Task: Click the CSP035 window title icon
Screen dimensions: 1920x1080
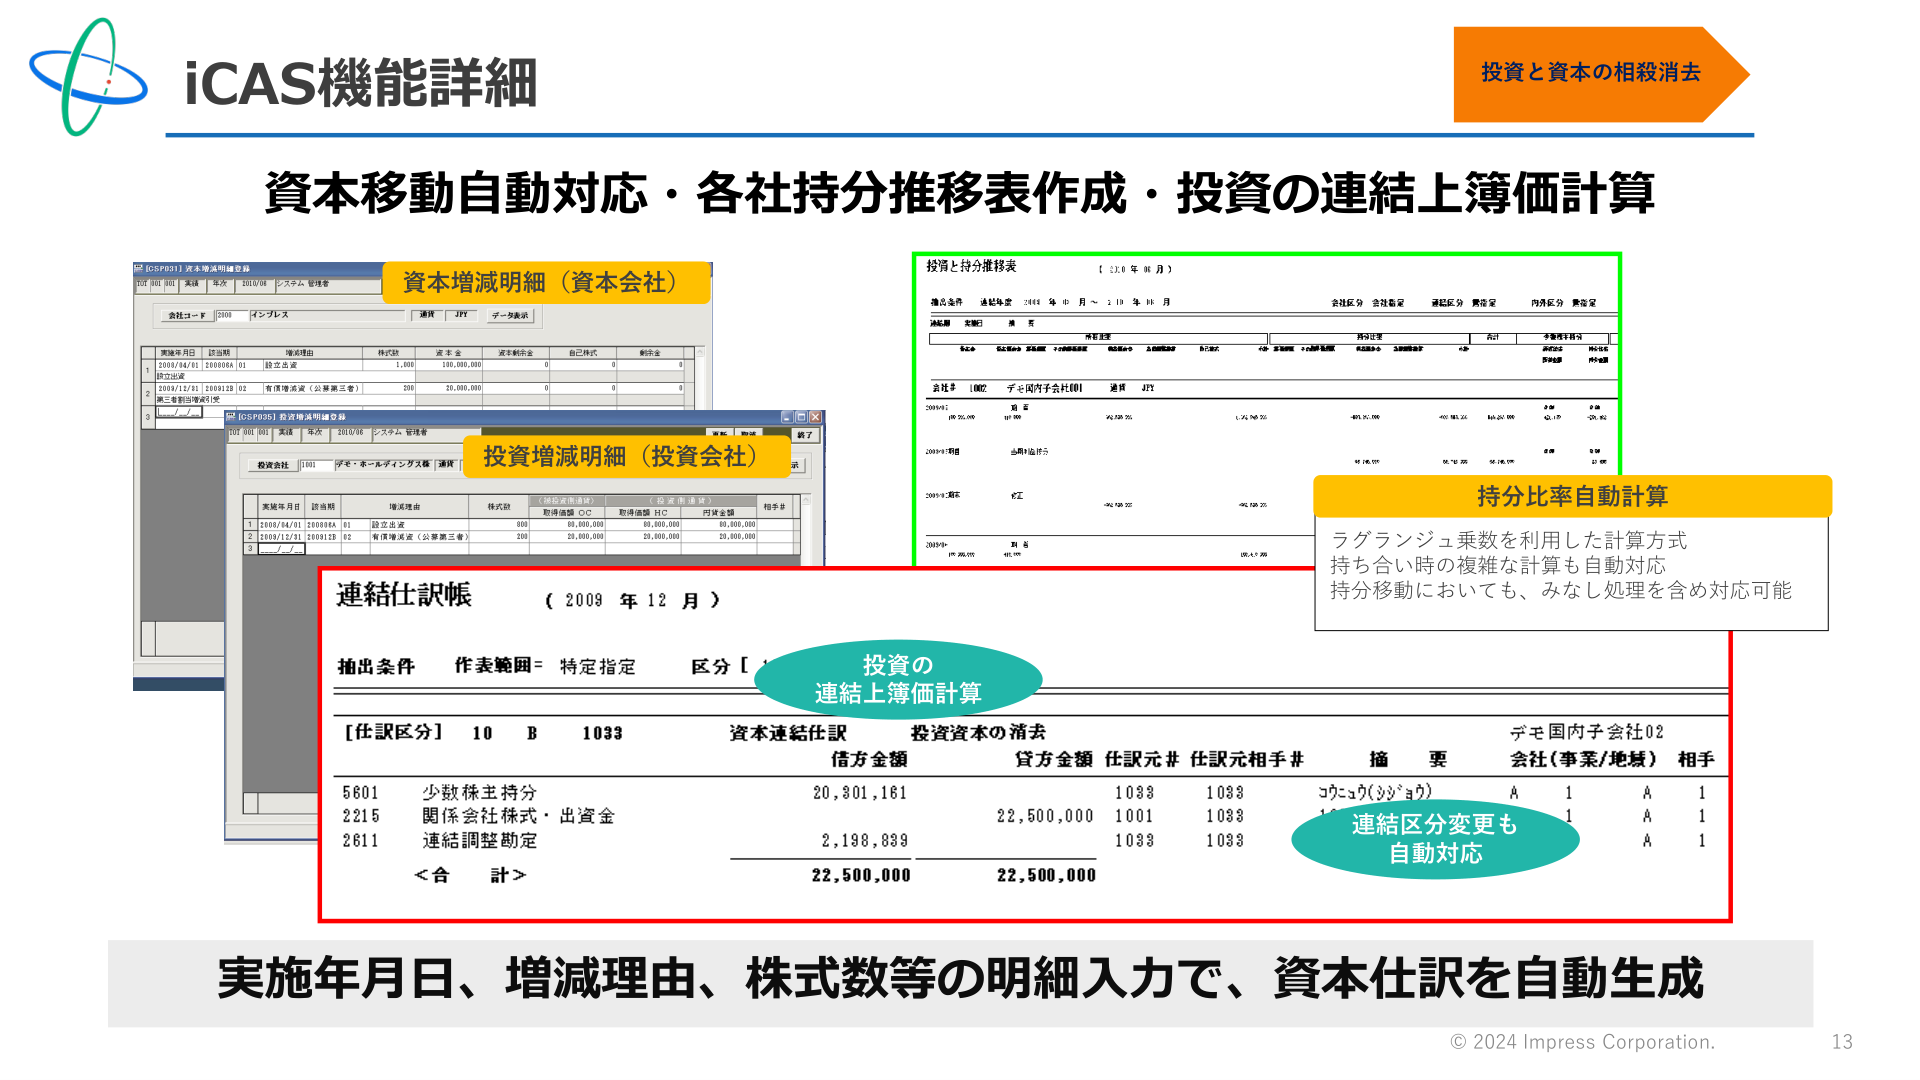Action: tap(231, 416)
